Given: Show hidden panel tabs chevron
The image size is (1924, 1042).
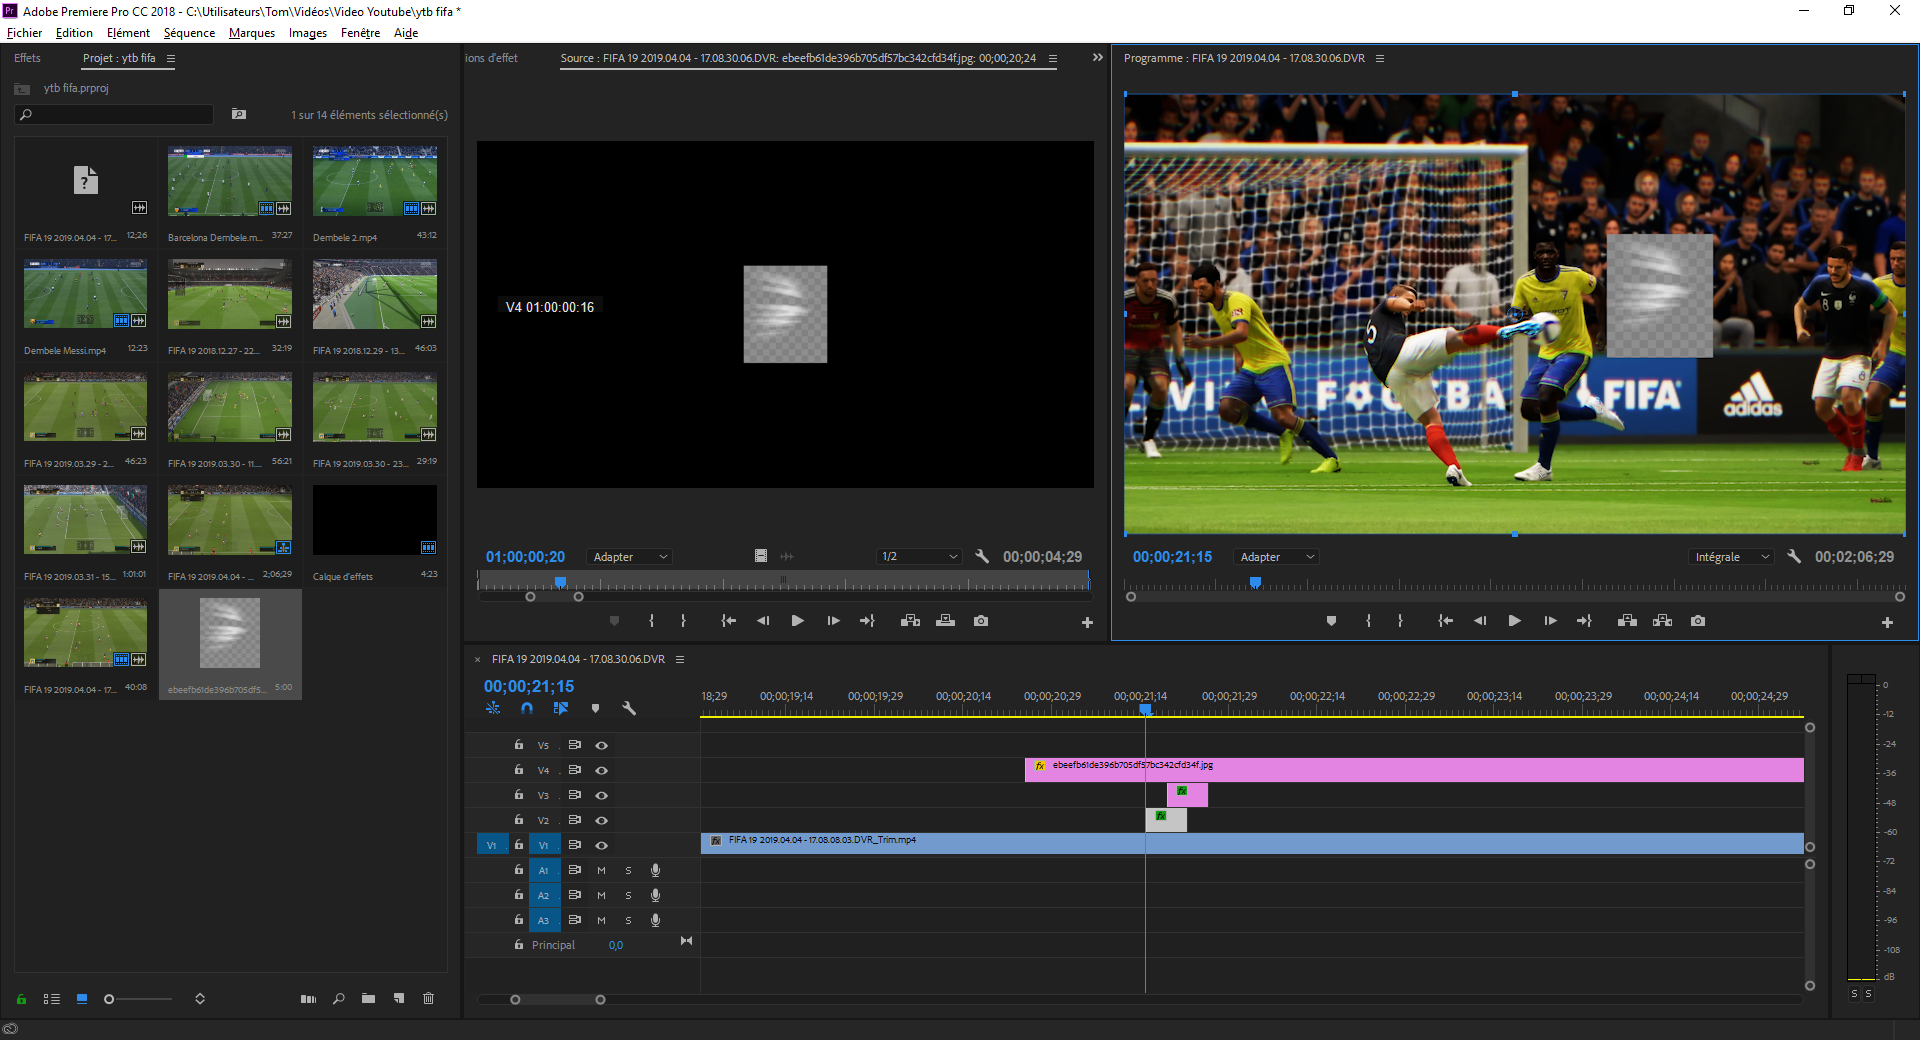Looking at the screenshot, I should click(1098, 58).
